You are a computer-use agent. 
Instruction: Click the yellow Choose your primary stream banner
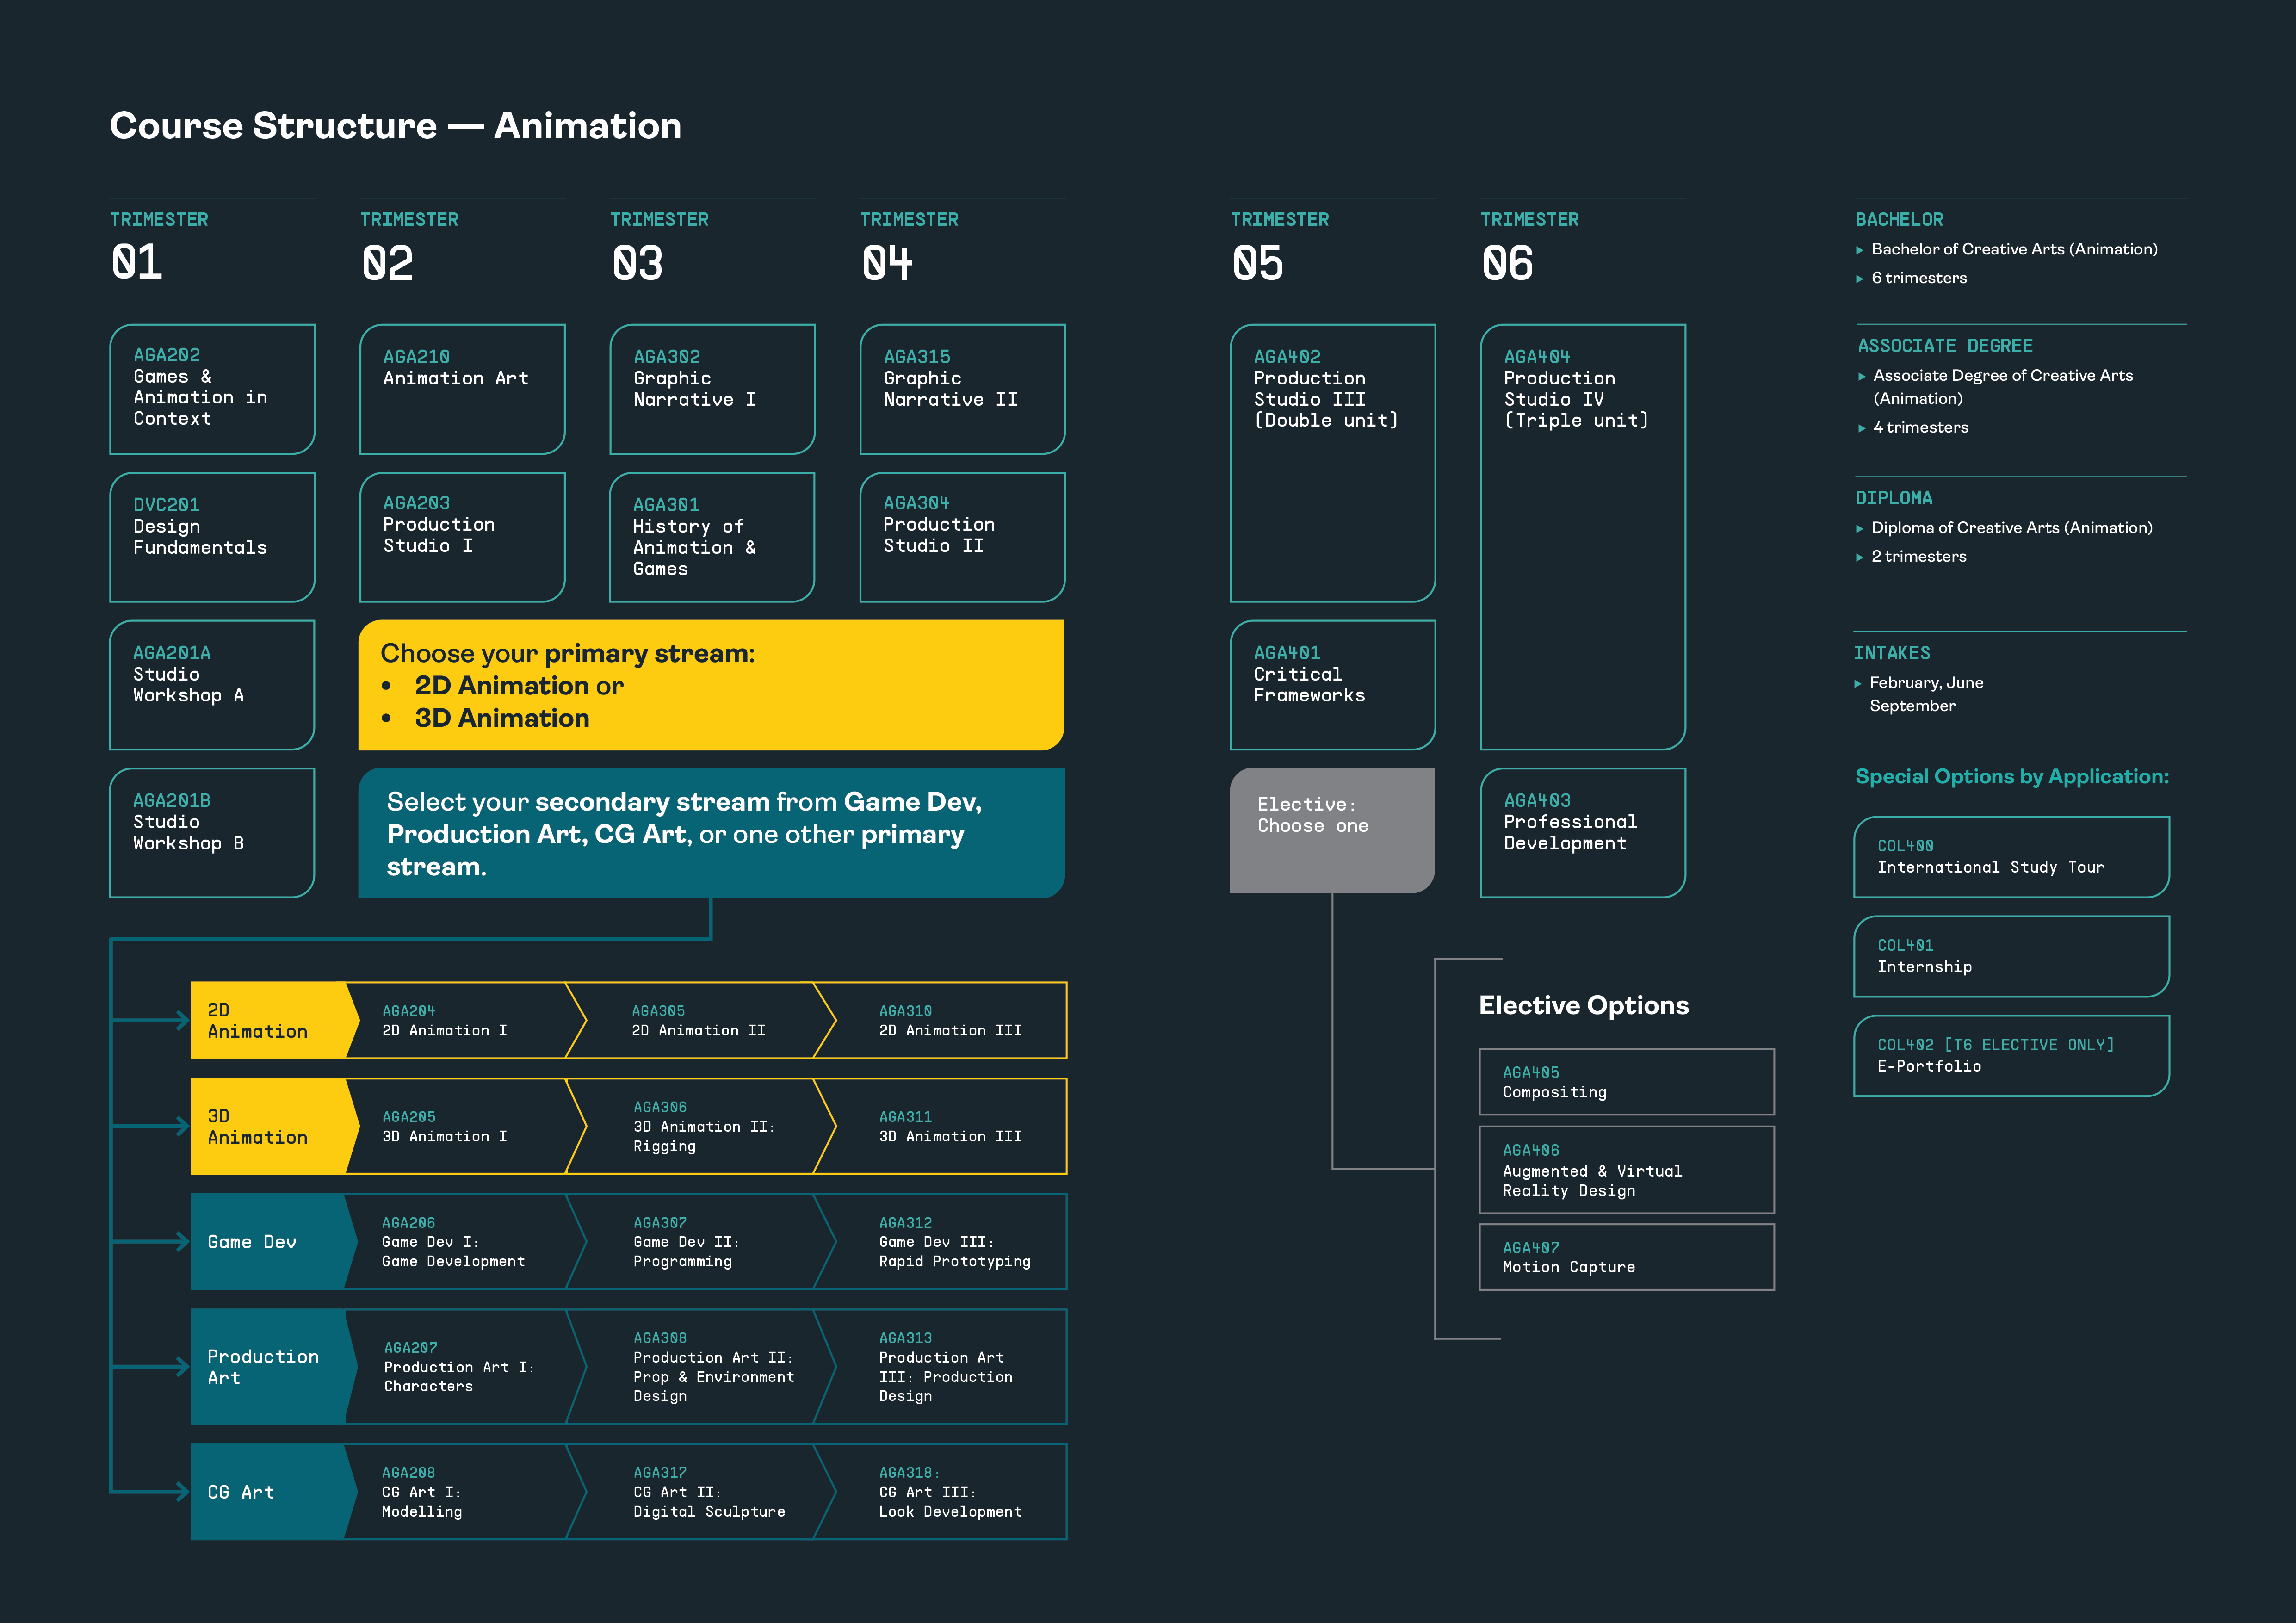(710, 685)
